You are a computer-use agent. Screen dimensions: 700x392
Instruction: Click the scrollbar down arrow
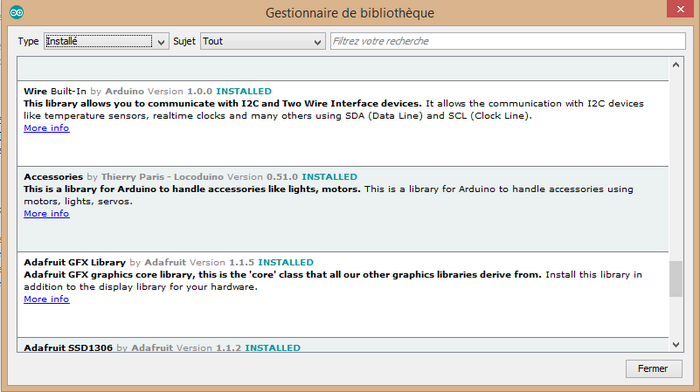coord(676,345)
